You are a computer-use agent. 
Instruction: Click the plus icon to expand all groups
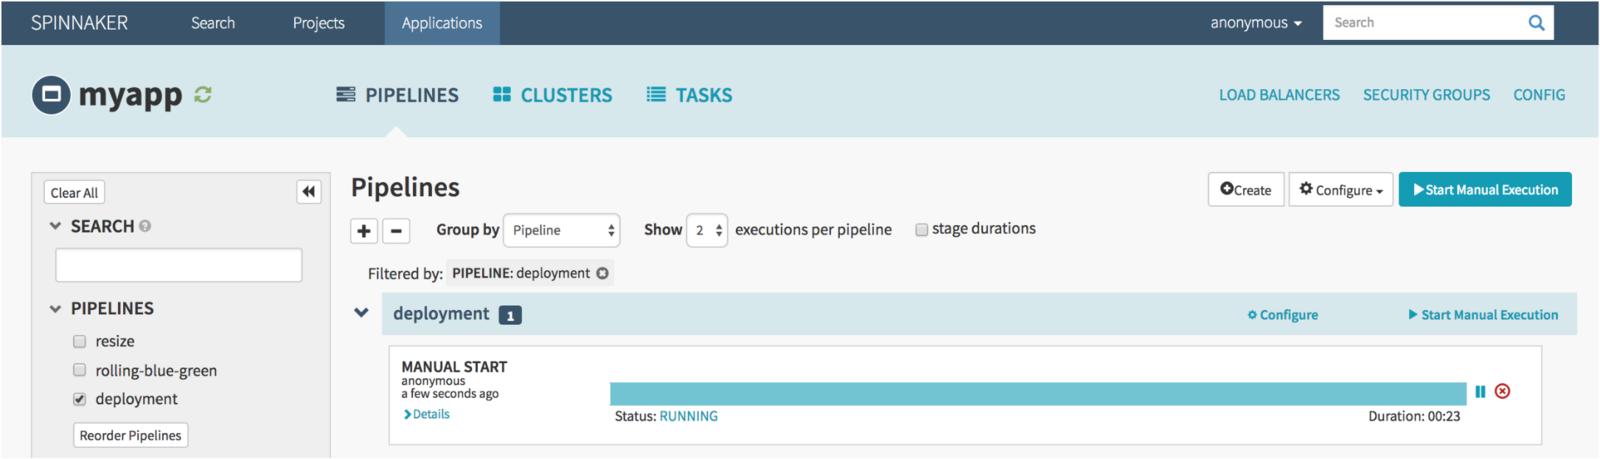(x=364, y=231)
